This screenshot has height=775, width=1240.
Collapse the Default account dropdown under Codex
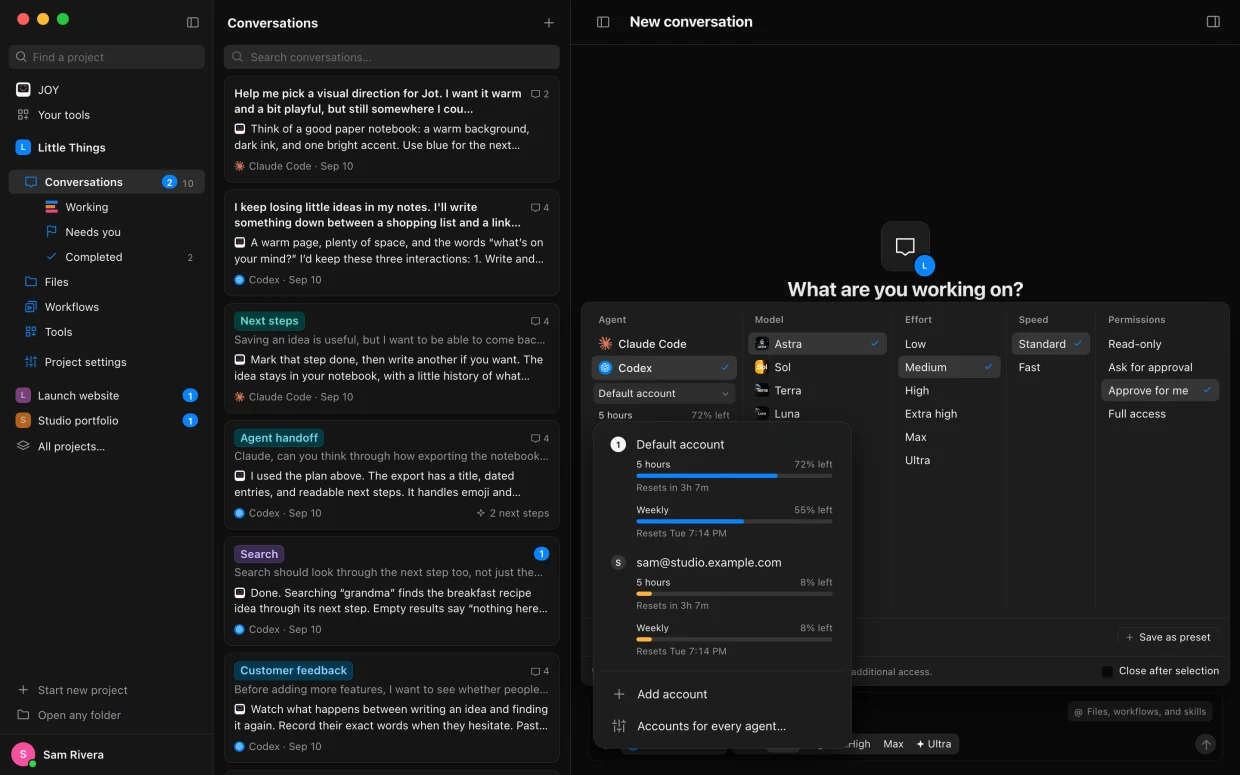pyautogui.click(x=665, y=394)
